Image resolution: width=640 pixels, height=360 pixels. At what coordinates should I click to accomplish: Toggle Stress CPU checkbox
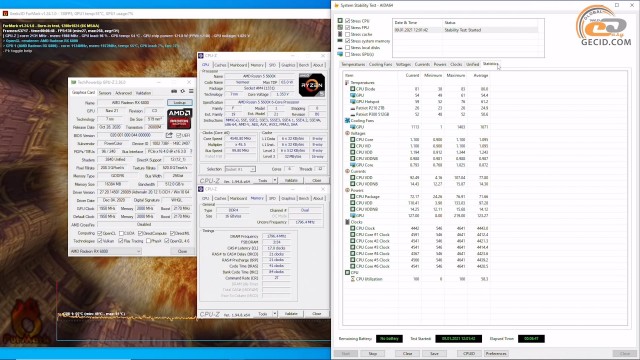point(347,20)
